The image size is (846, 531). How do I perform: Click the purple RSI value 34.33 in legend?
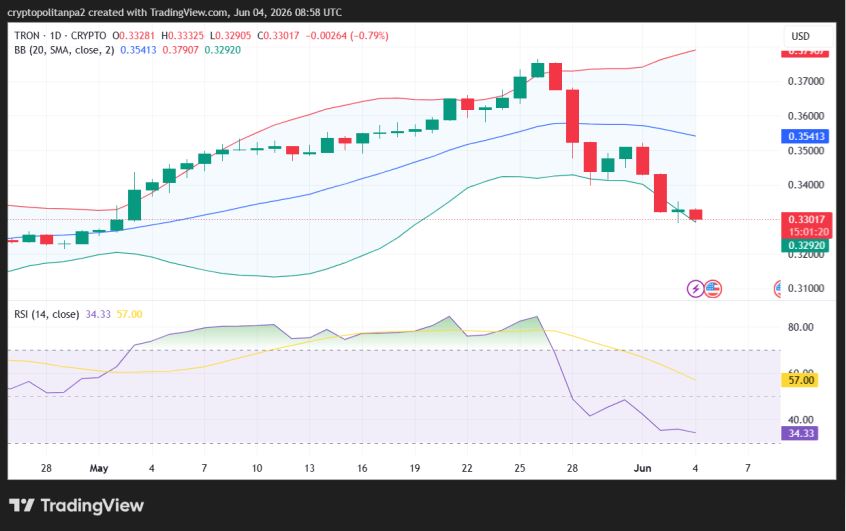click(98, 314)
